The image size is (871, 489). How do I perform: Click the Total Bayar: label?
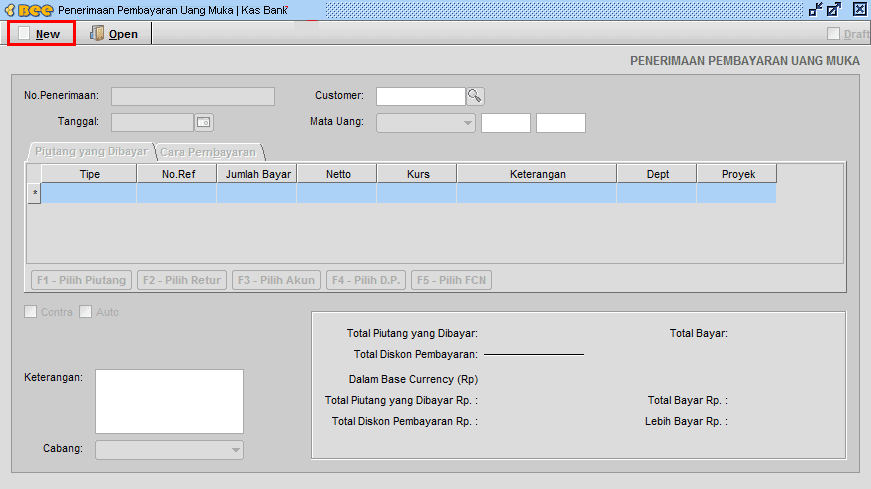click(699, 333)
